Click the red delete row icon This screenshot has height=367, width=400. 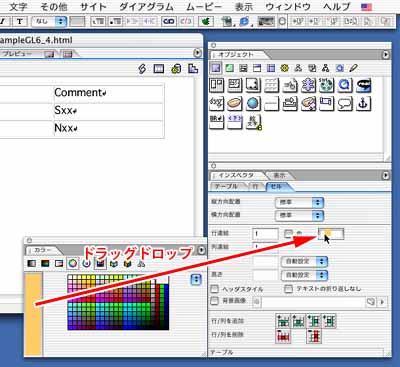click(x=283, y=336)
